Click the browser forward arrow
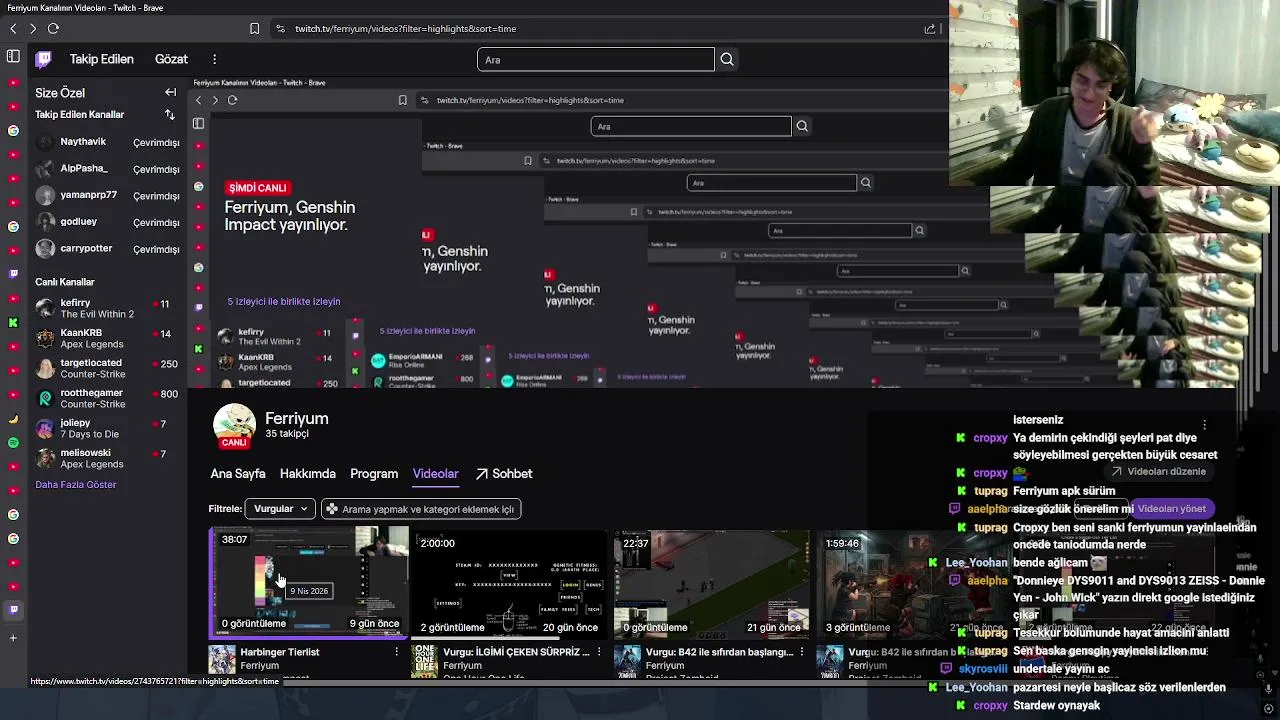Viewport: 1280px width, 720px height. (33, 29)
